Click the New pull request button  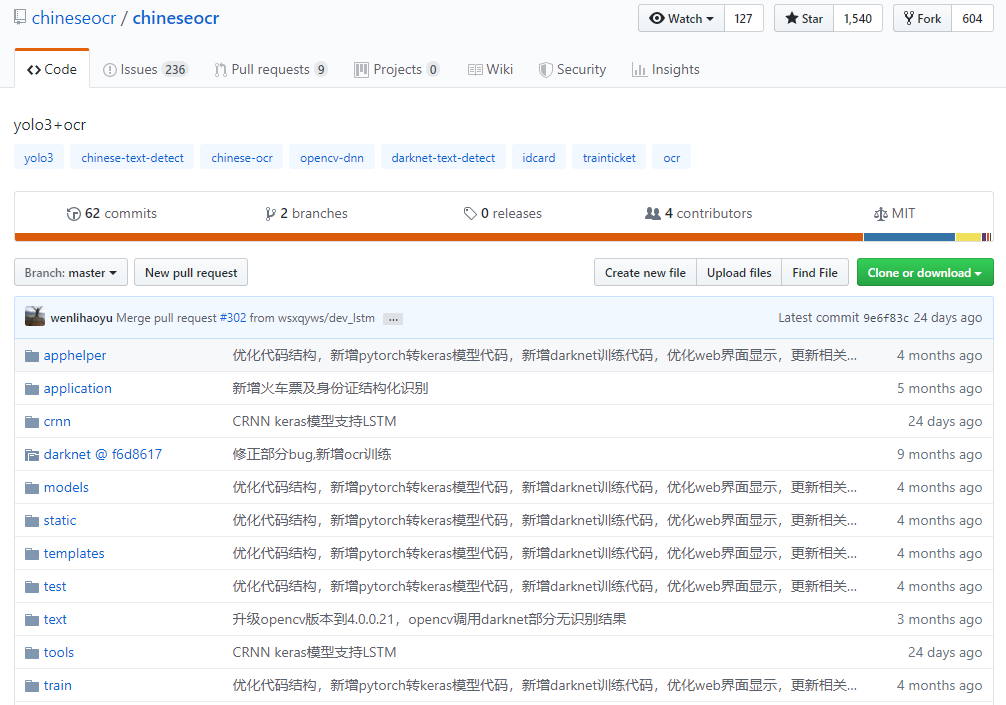tap(191, 273)
